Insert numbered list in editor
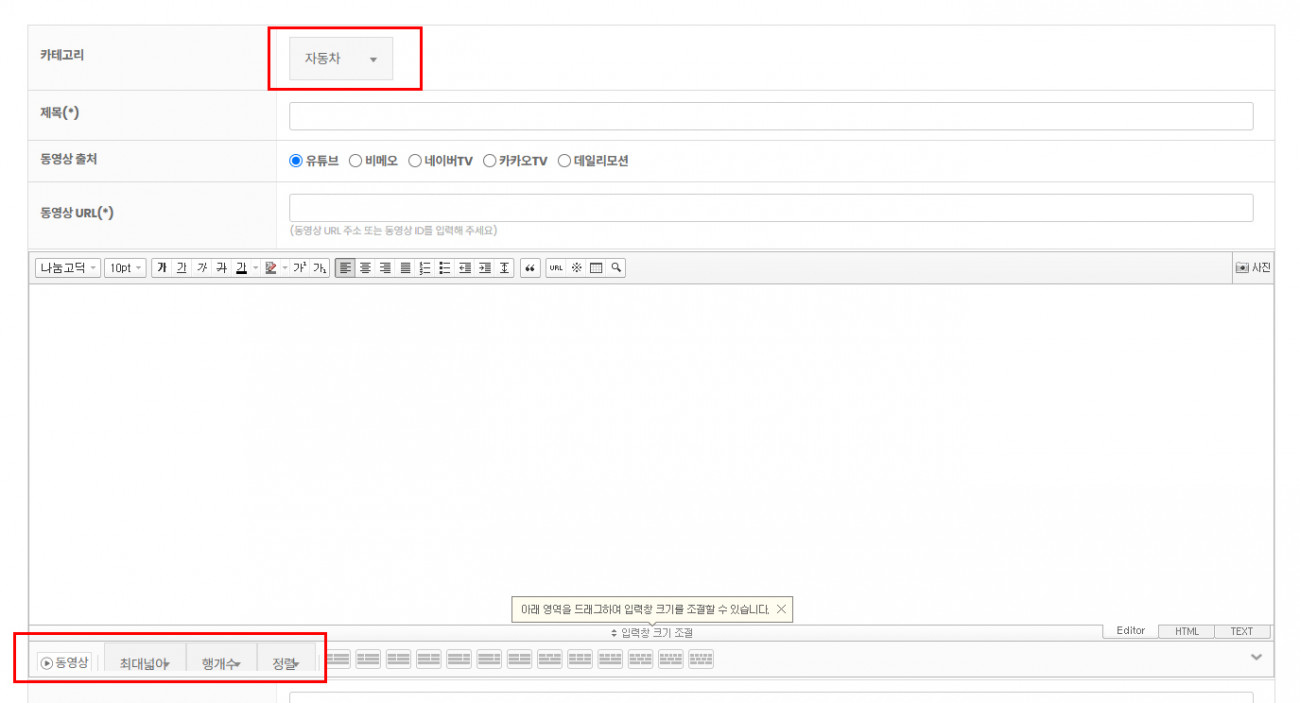Screen dimensions: 1300x703 point(425,268)
